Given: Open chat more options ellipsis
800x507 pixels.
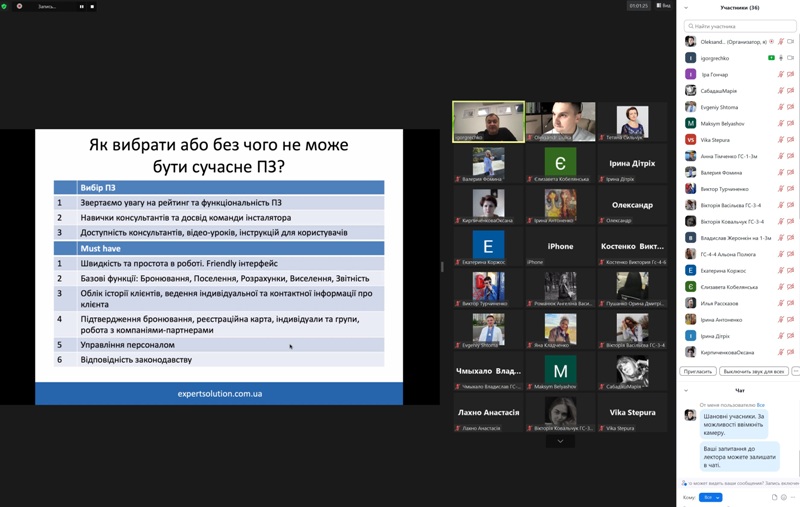Looking at the screenshot, I should tap(794, 497).
